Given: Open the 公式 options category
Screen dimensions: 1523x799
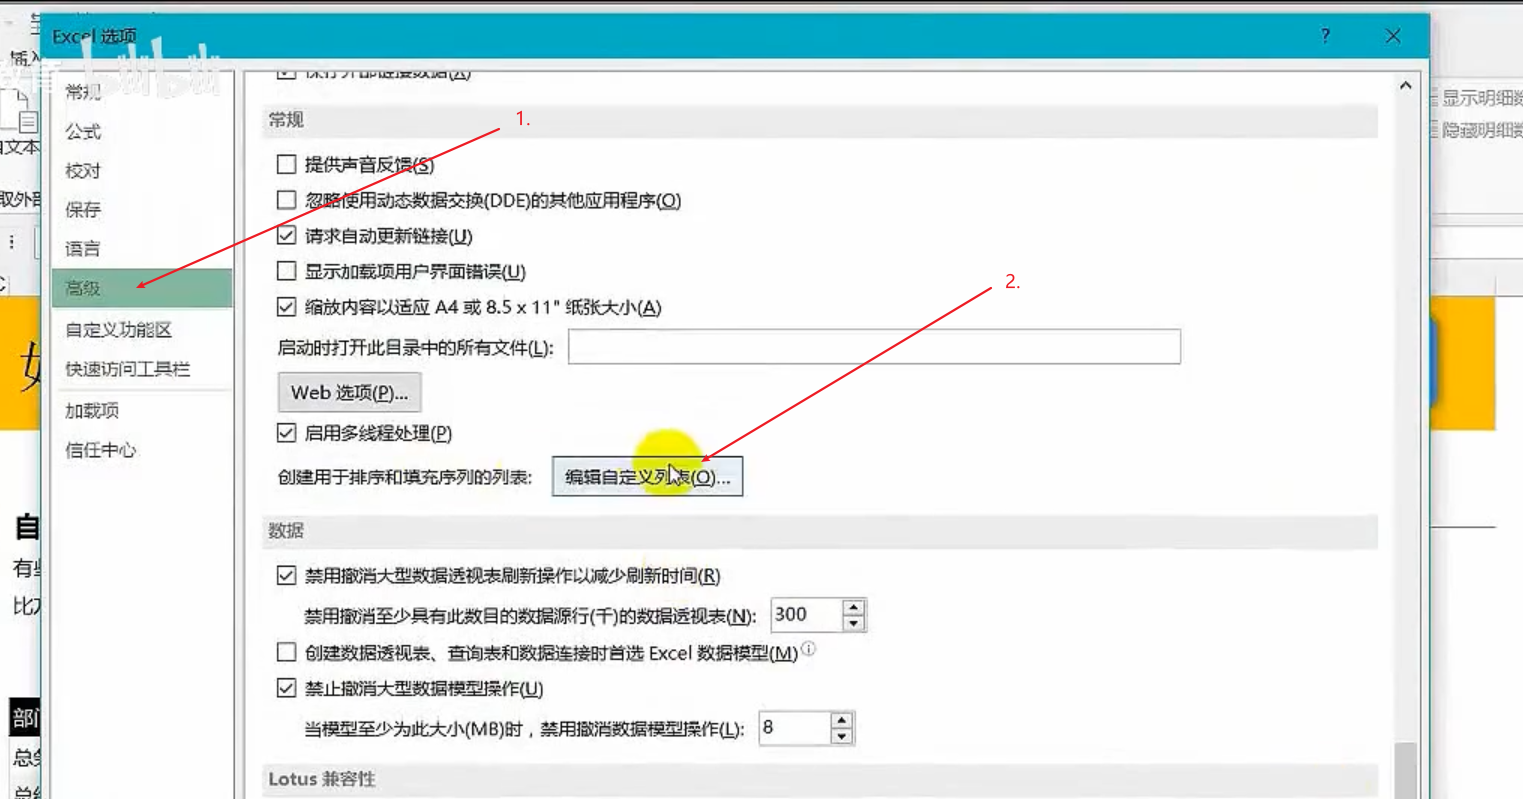Looking at the screenshot, I should click(83, 131).
